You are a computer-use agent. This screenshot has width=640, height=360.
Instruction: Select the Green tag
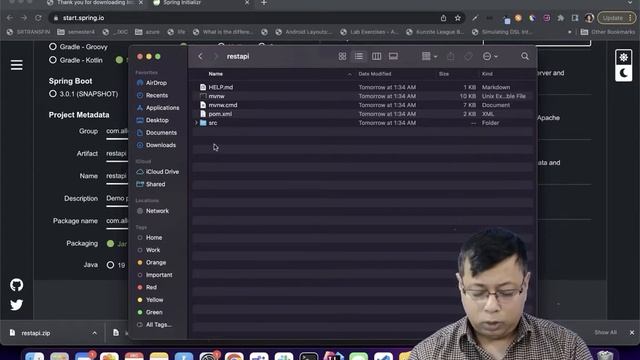coord(154,312)
